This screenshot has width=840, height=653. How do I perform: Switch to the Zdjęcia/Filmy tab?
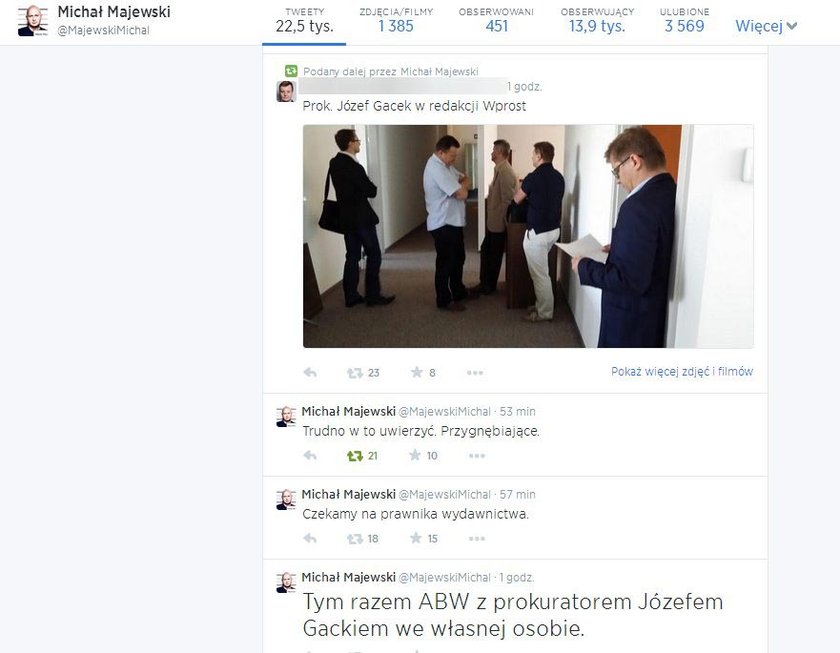point(396,20)
